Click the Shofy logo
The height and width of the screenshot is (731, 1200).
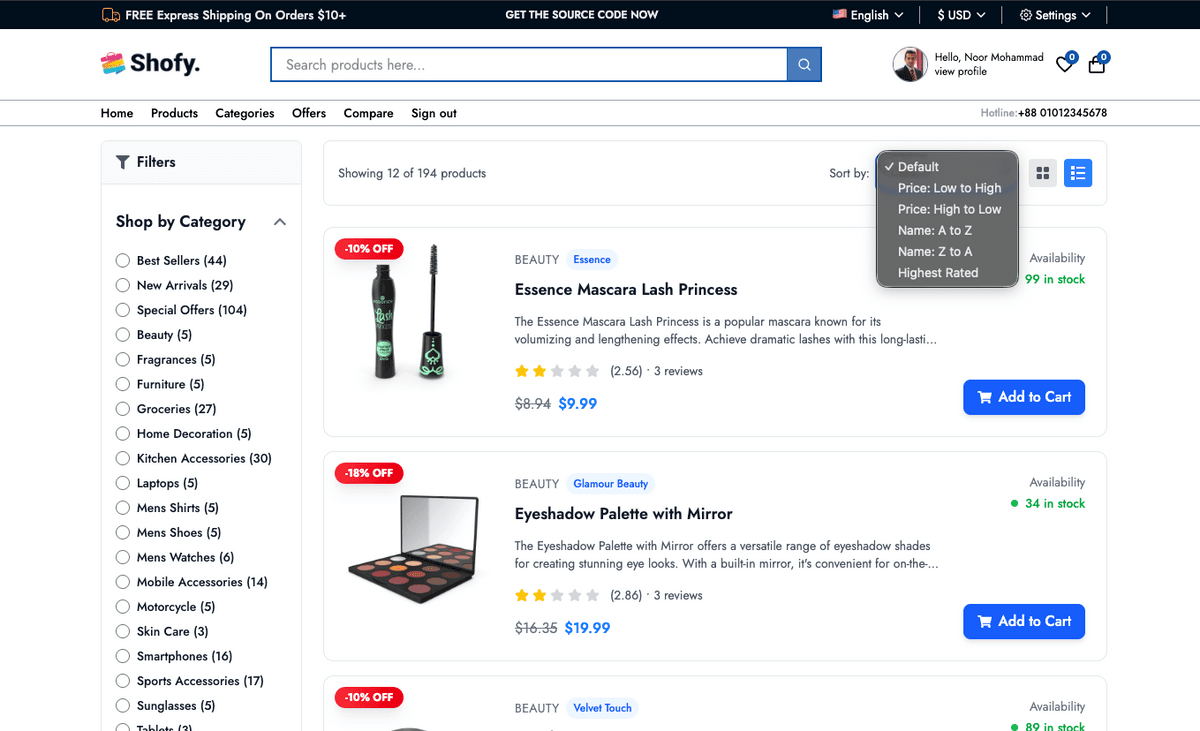[150, 64]
